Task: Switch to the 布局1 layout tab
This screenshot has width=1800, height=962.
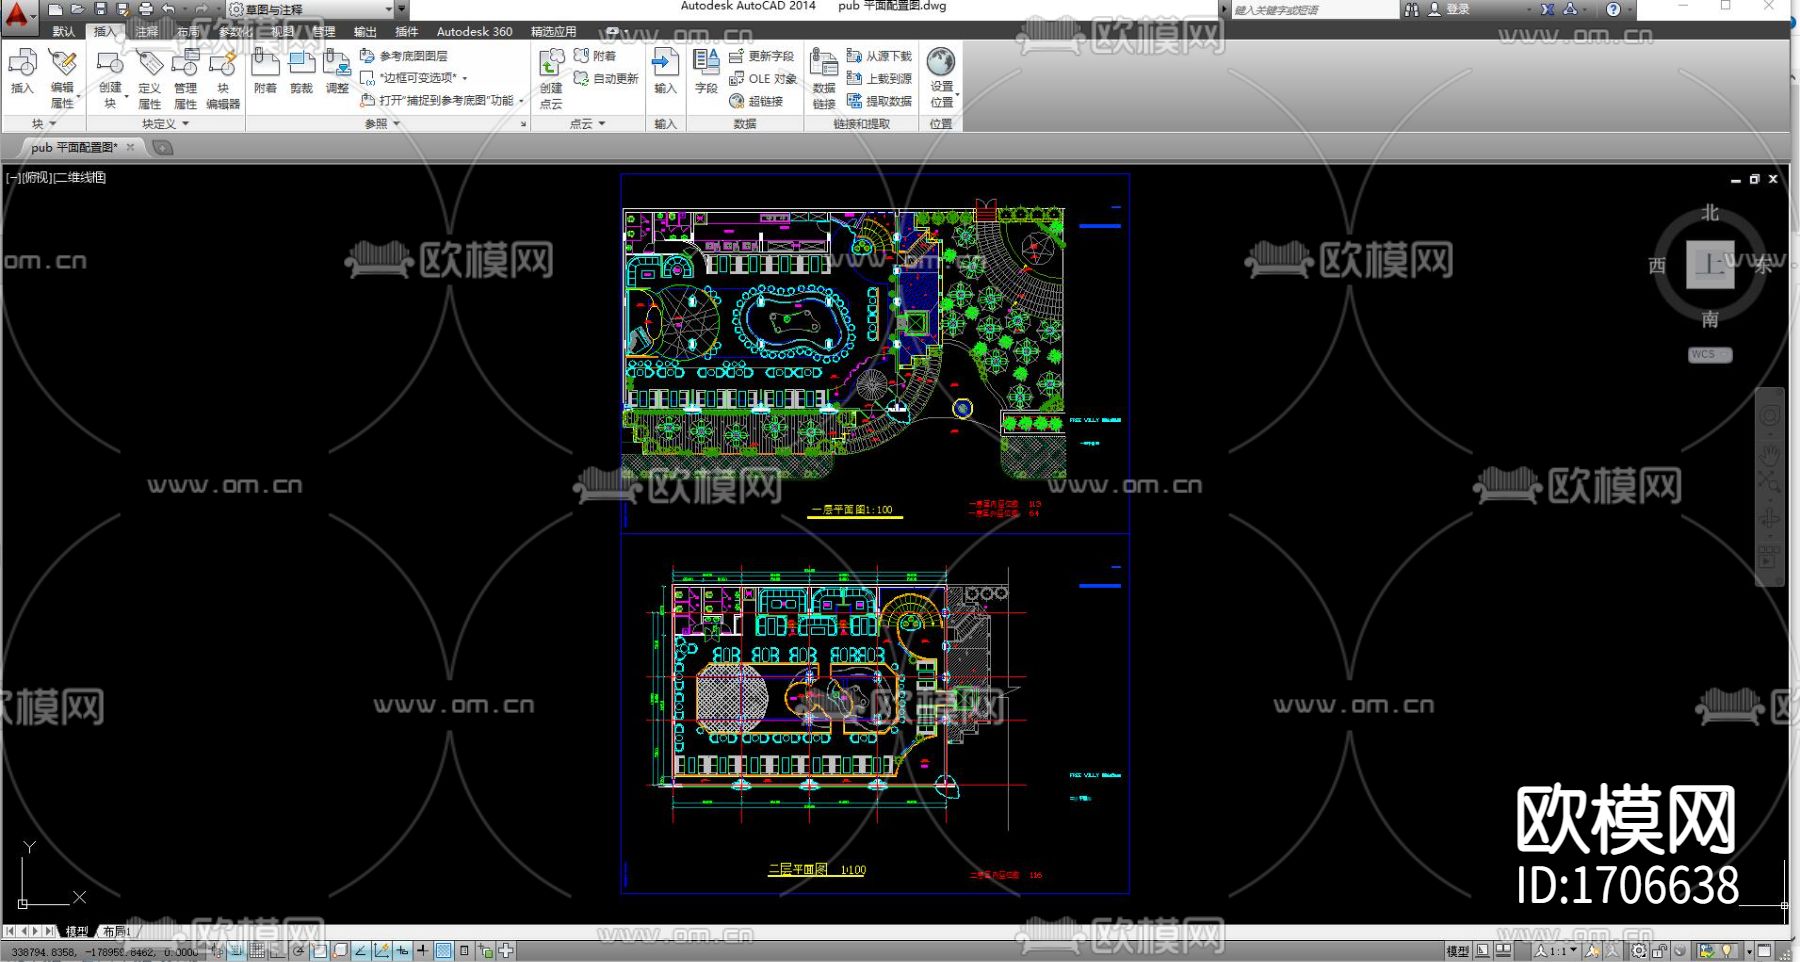Action: point(116,931)
